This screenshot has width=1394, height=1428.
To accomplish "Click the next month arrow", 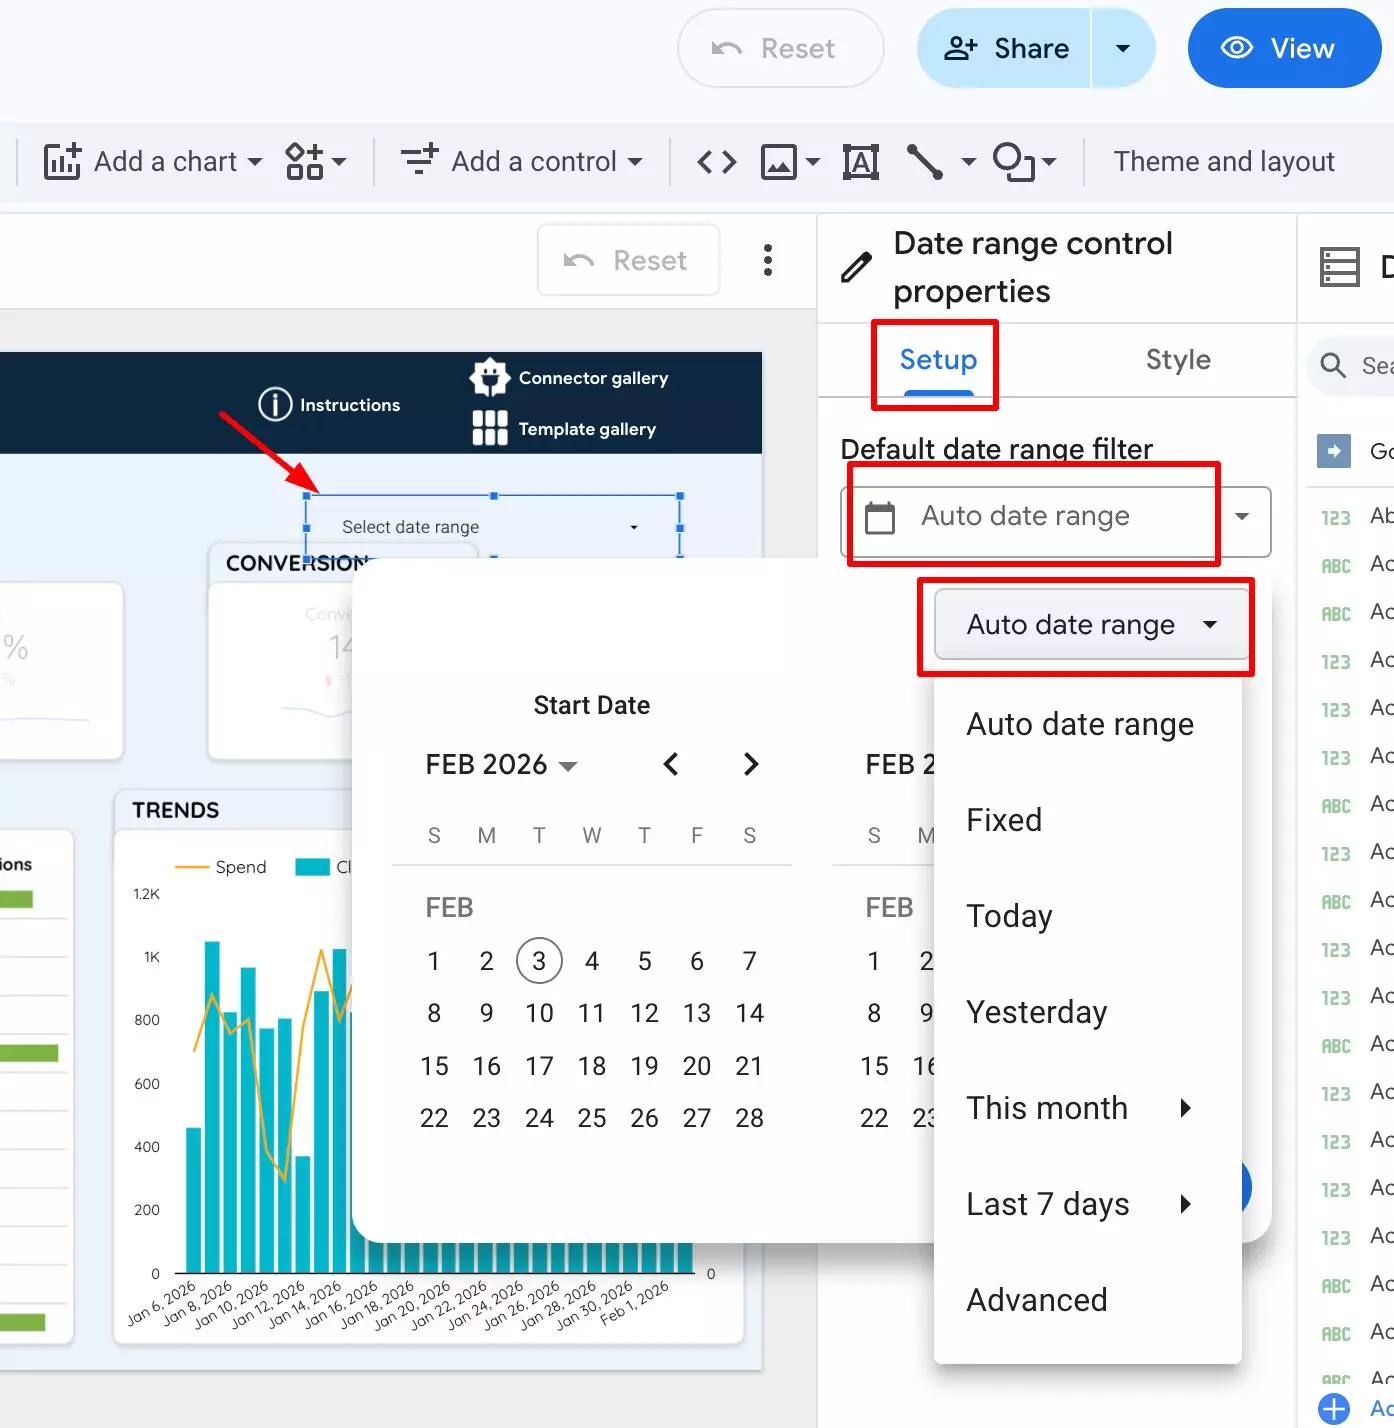I will point(751,765).
